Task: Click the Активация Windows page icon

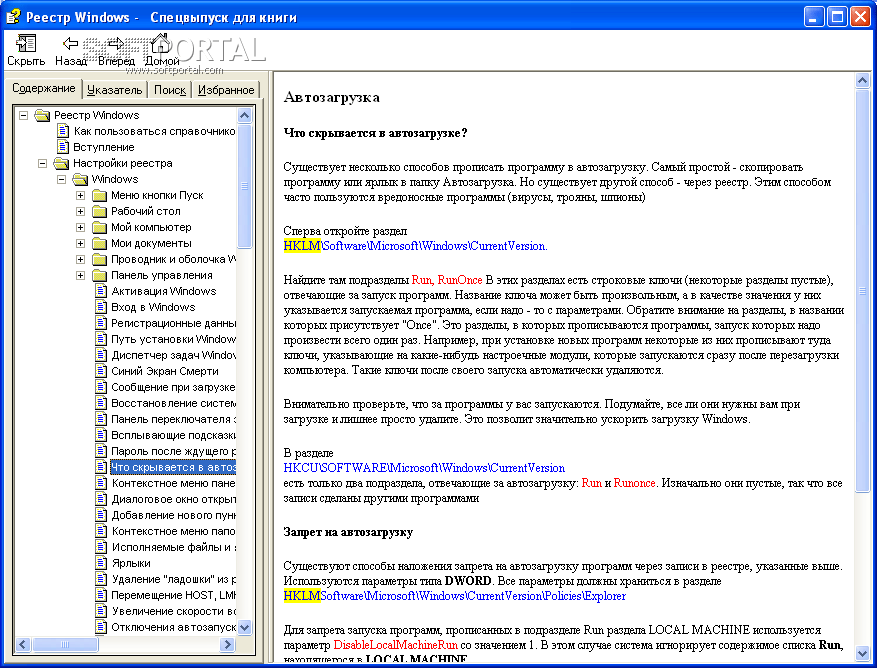Action: click(x=101, y=291)
